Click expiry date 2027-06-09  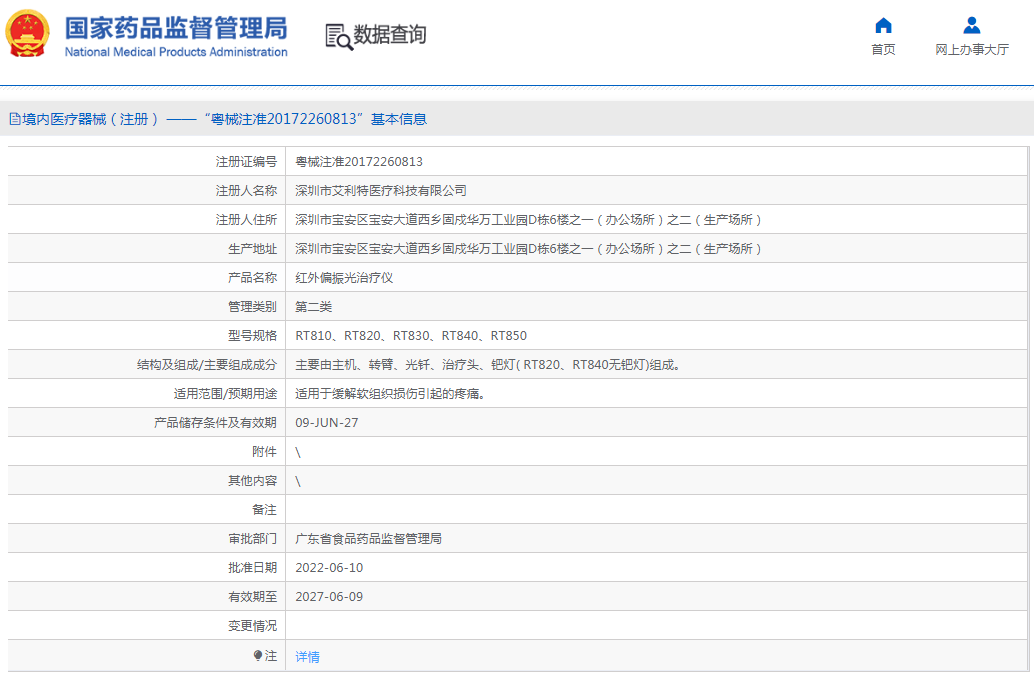coord(329,596)
